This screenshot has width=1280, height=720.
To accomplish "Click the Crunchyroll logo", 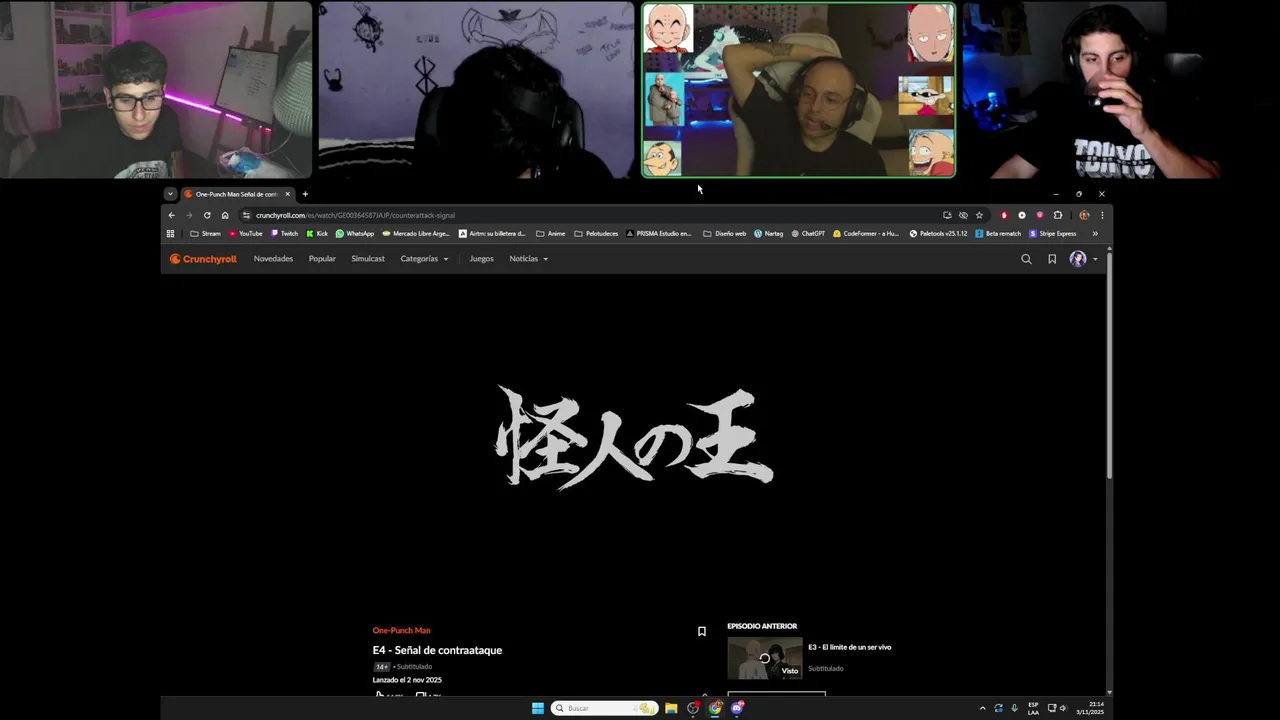I will tap(203, 259).
